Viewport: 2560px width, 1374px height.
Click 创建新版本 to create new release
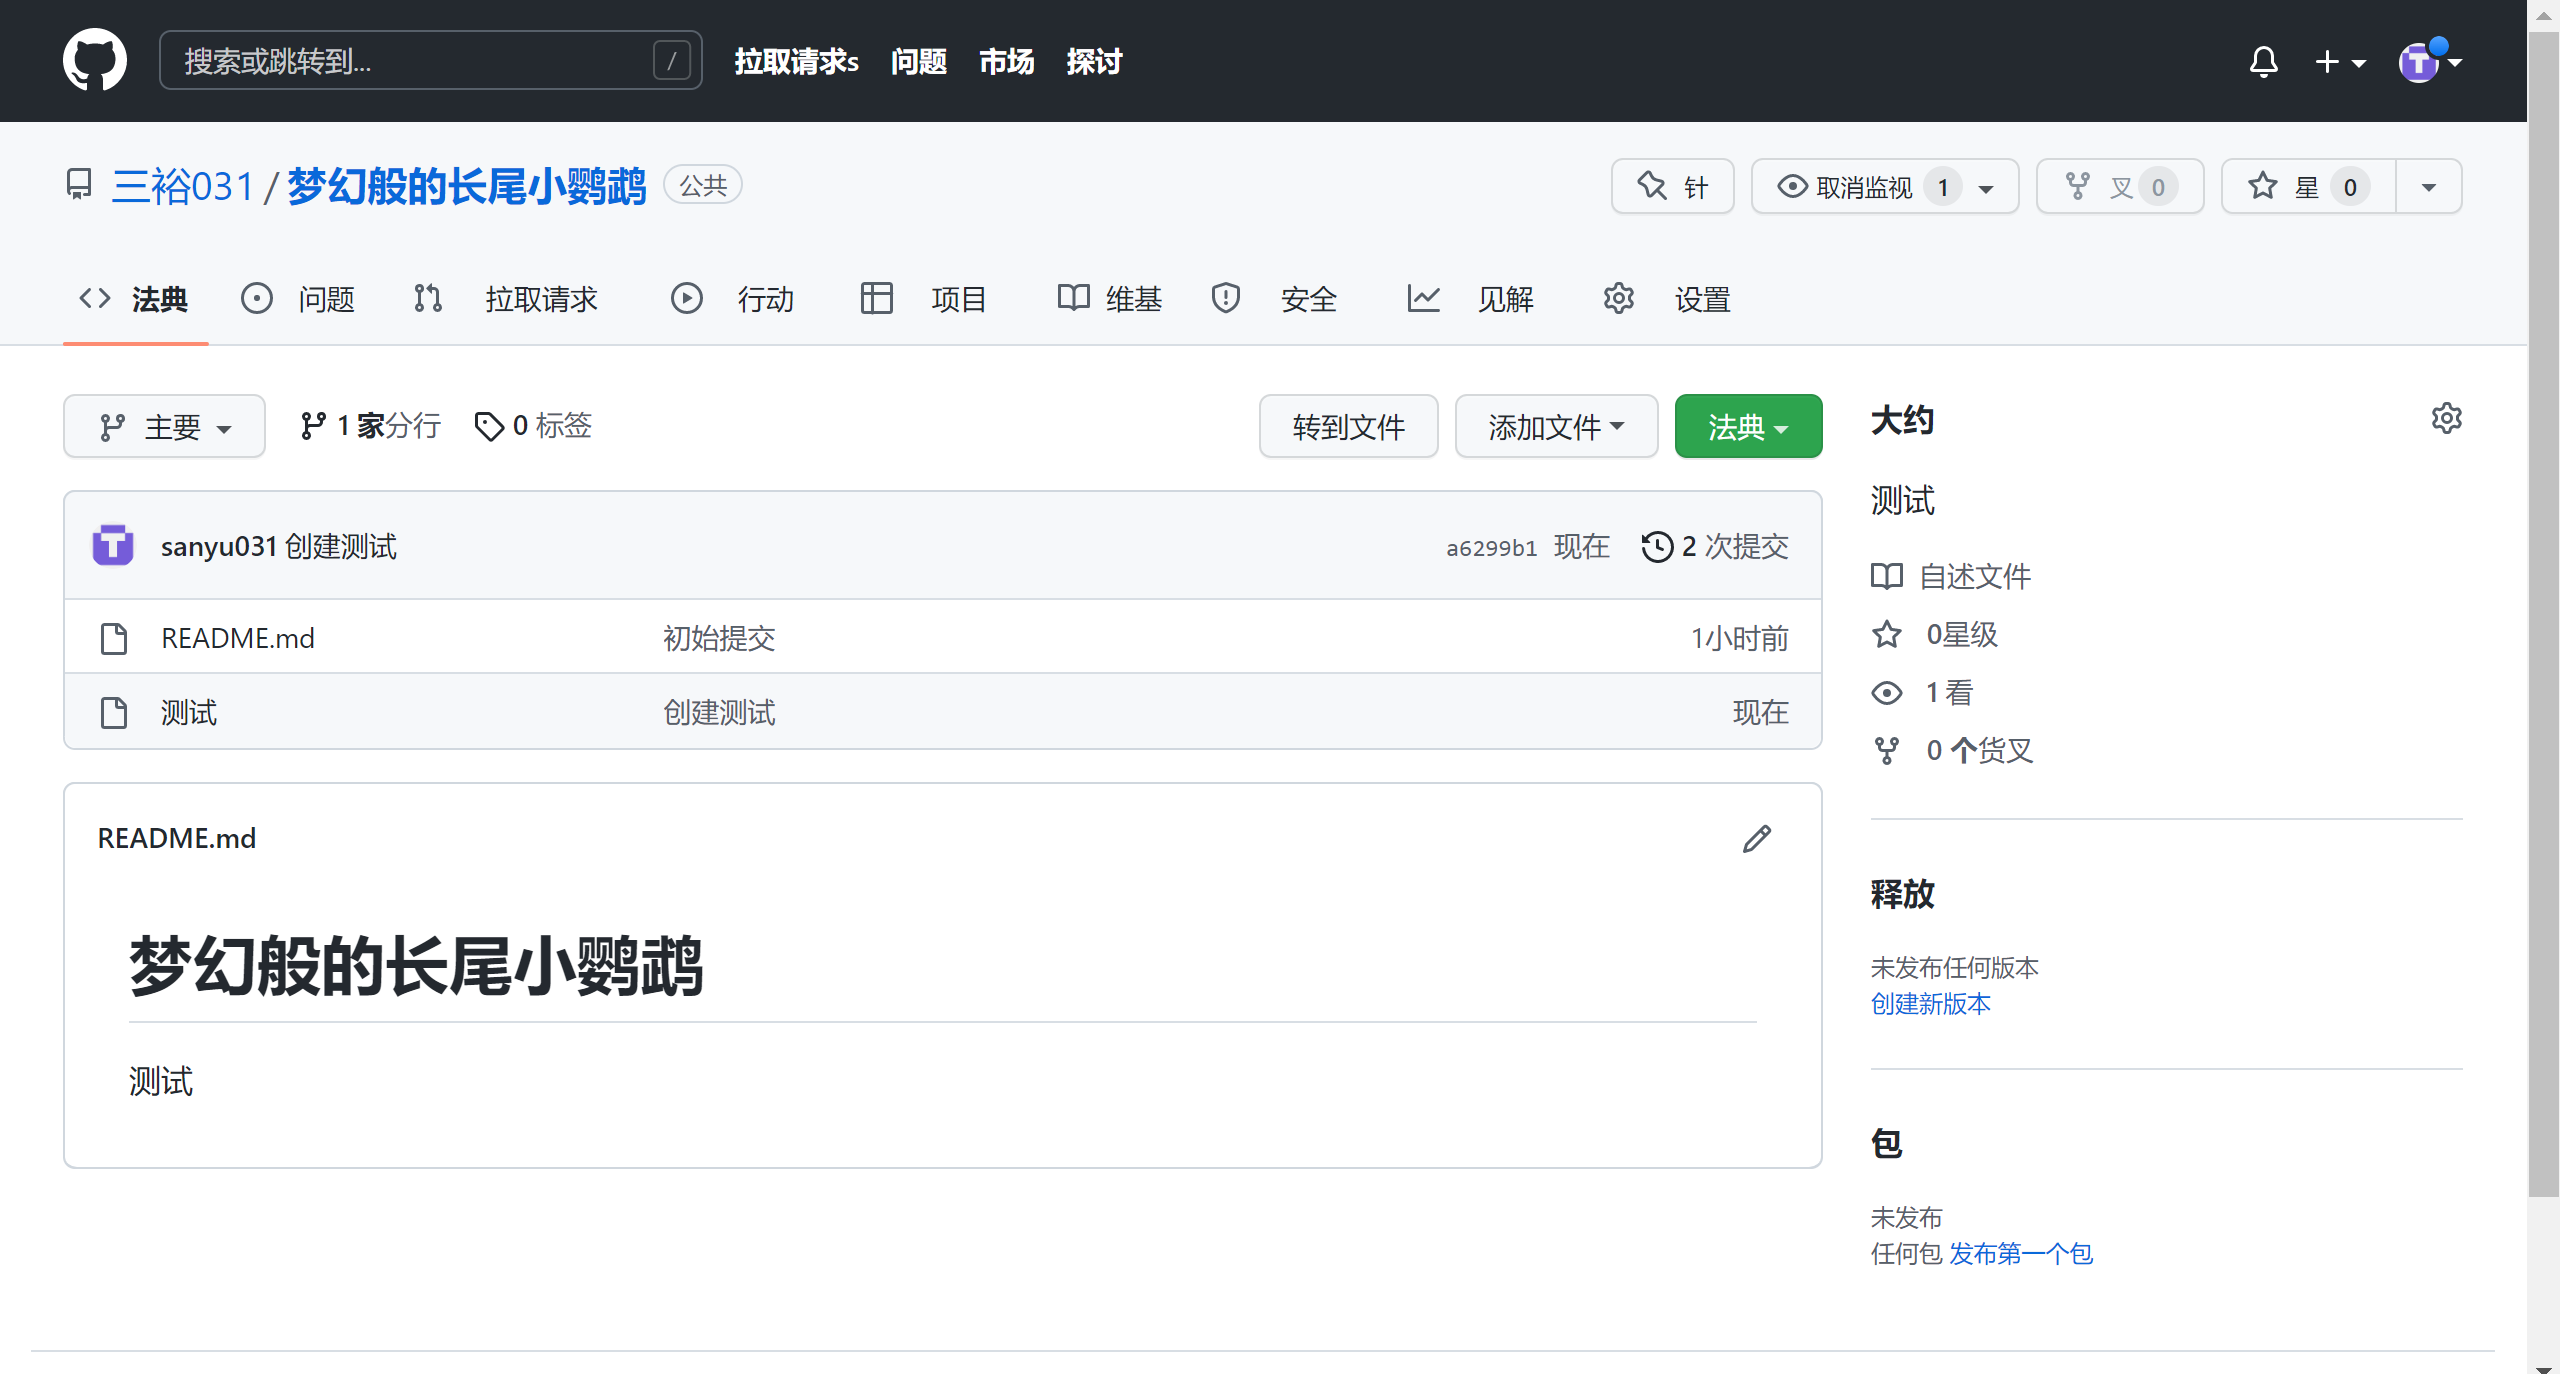(1930, 1003)
